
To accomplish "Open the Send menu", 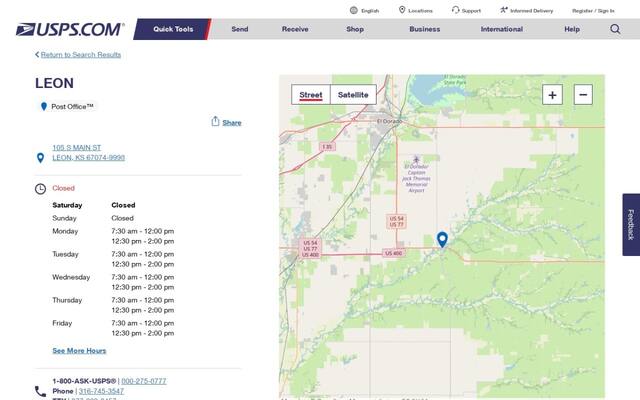I will point(240,29).
